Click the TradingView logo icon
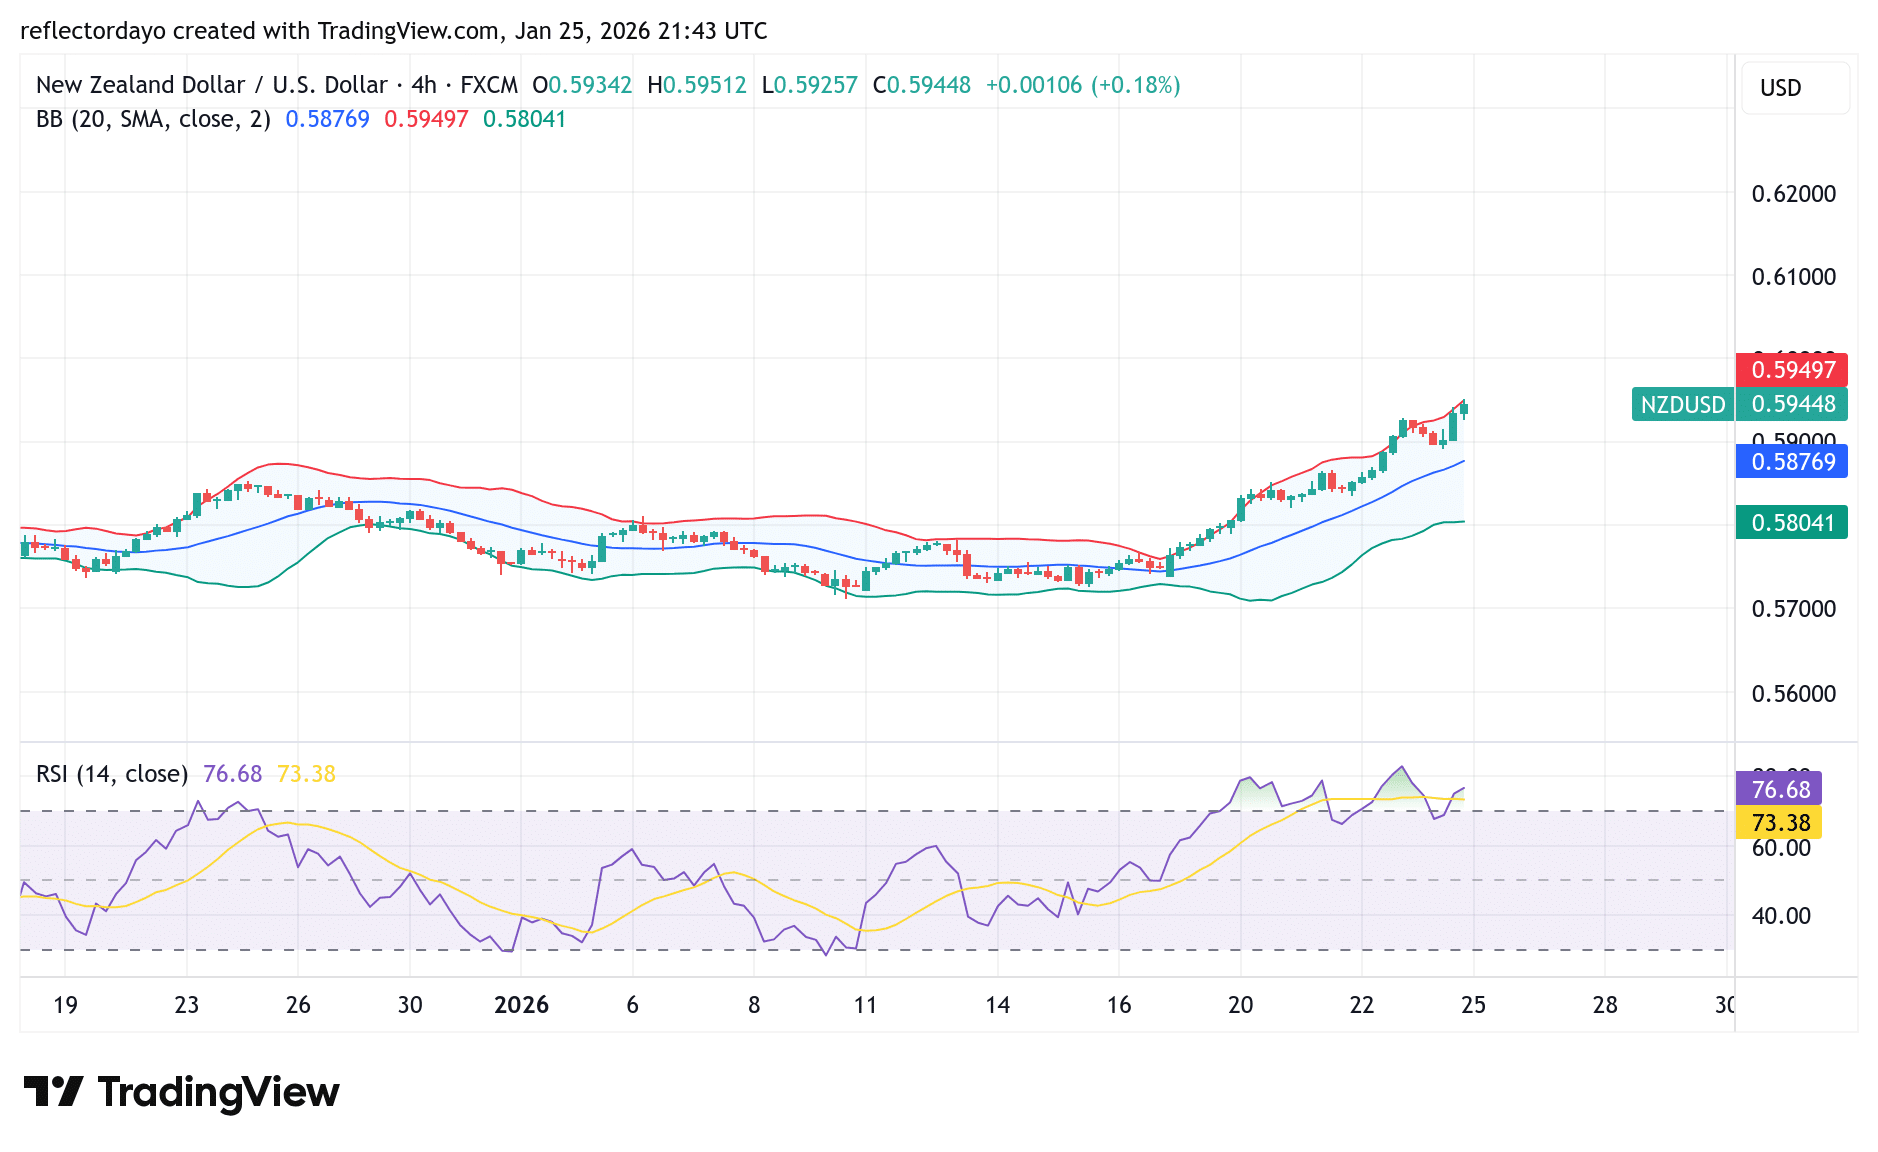Screen dimensions: 1878x1152 [53, 1091]
